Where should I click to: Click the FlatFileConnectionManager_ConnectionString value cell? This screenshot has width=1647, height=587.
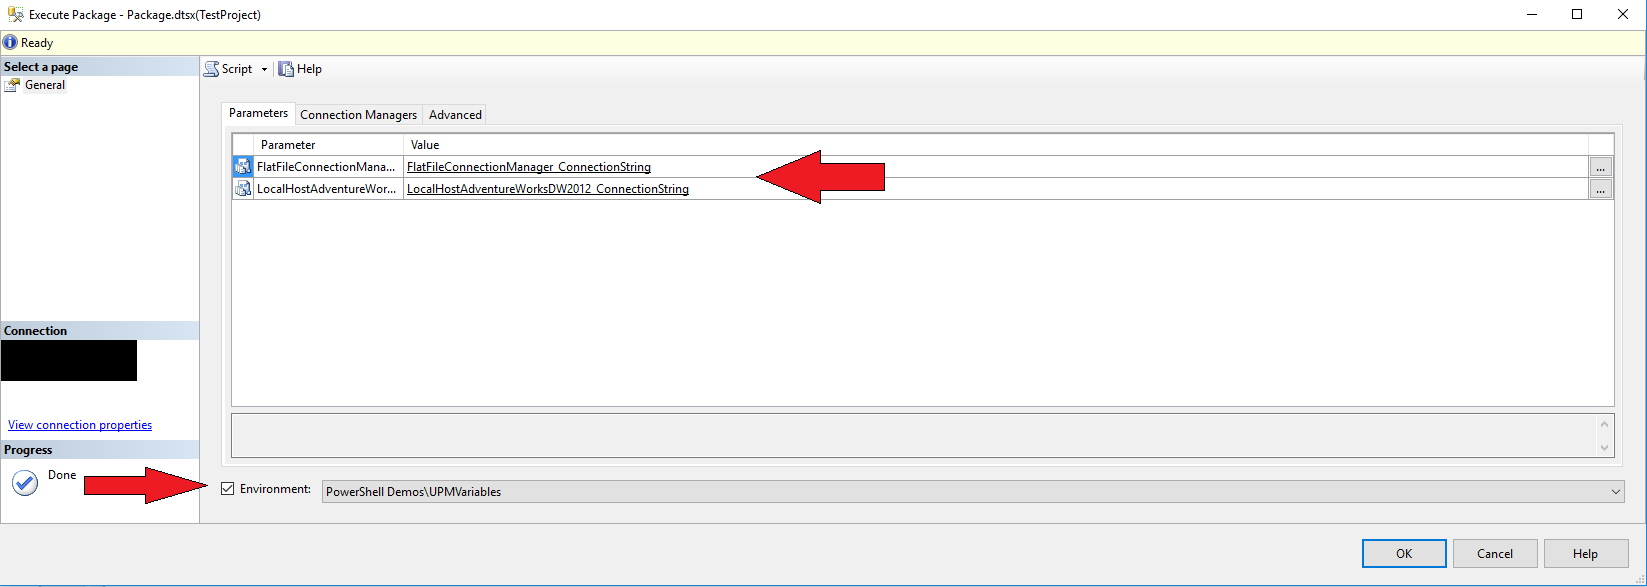pos(529,167)
